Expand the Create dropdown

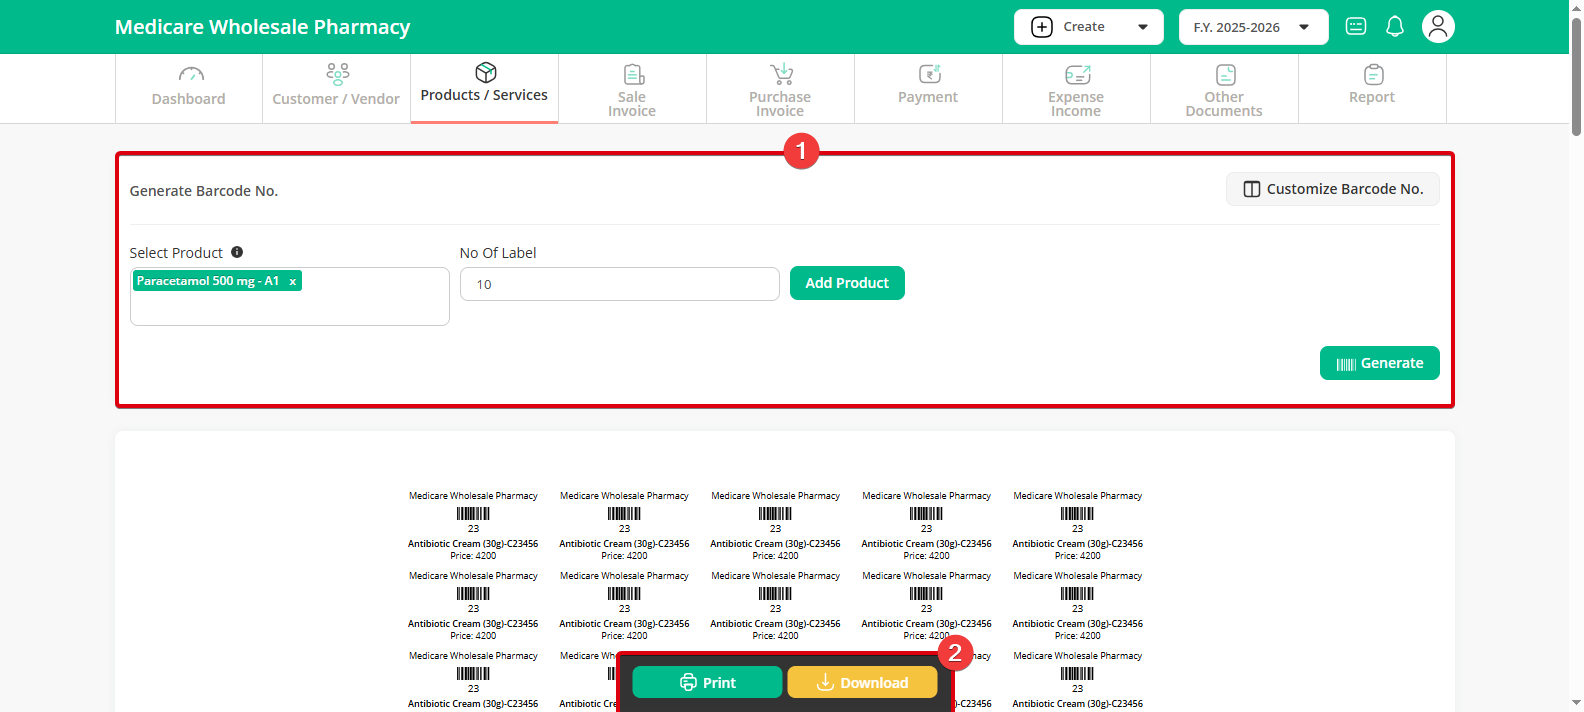point(1088,27)
